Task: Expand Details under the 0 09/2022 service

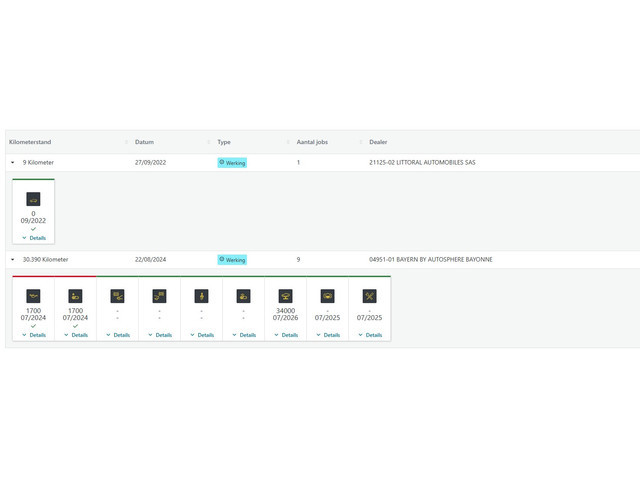Action: [x=33, y=238]
